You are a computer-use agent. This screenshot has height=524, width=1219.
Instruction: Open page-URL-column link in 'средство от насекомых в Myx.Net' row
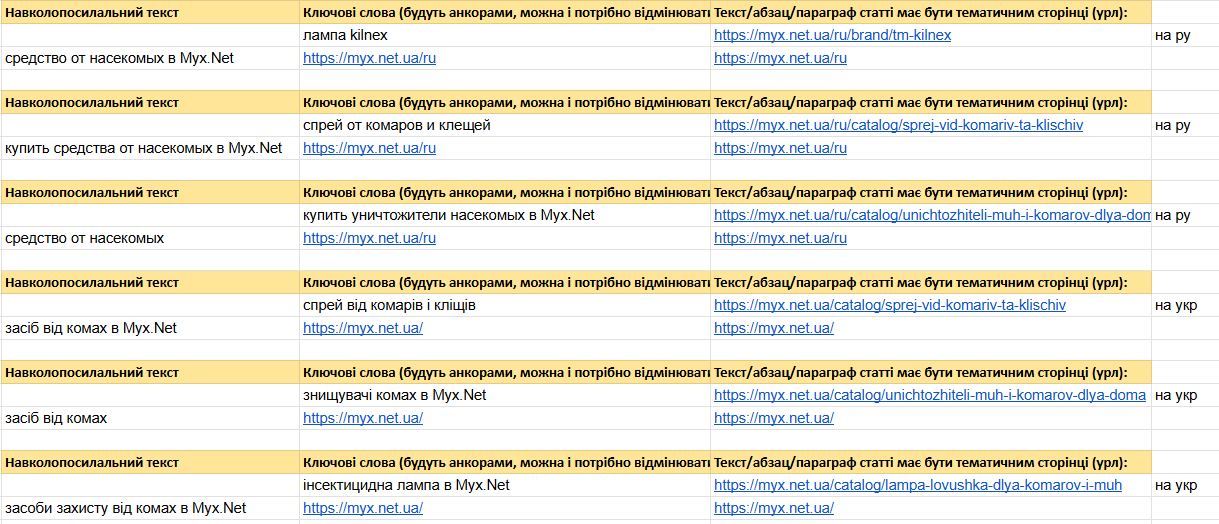pyautogui.click(x=780, y=58)
